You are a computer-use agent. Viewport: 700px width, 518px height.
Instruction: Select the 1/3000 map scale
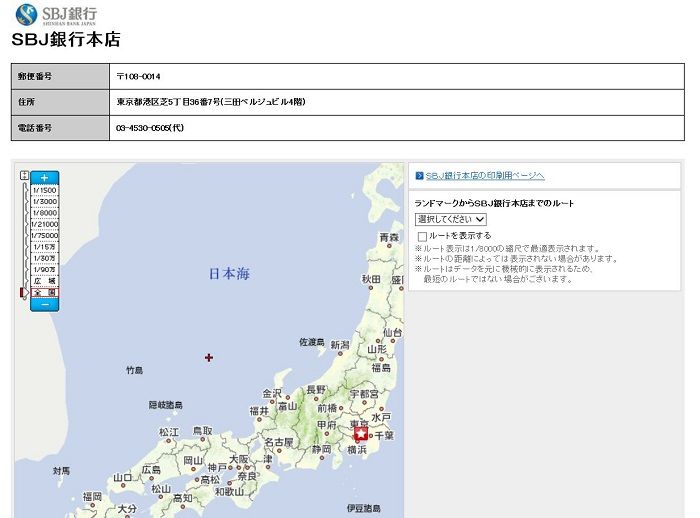[x=45, y=201]
